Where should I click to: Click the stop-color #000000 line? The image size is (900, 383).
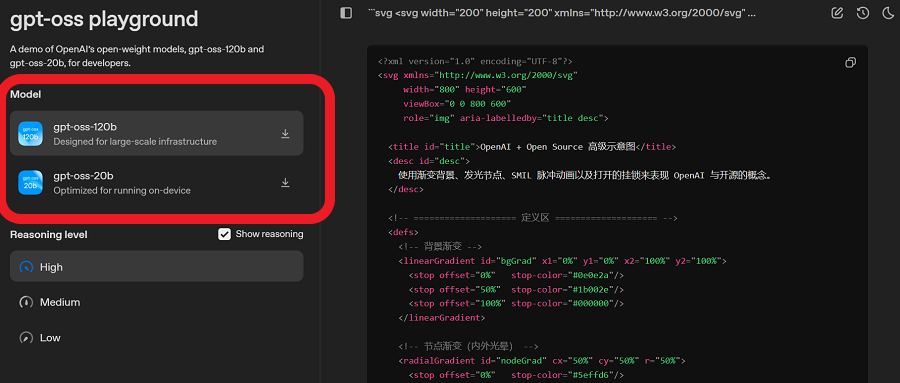click(x=517, y=303)
